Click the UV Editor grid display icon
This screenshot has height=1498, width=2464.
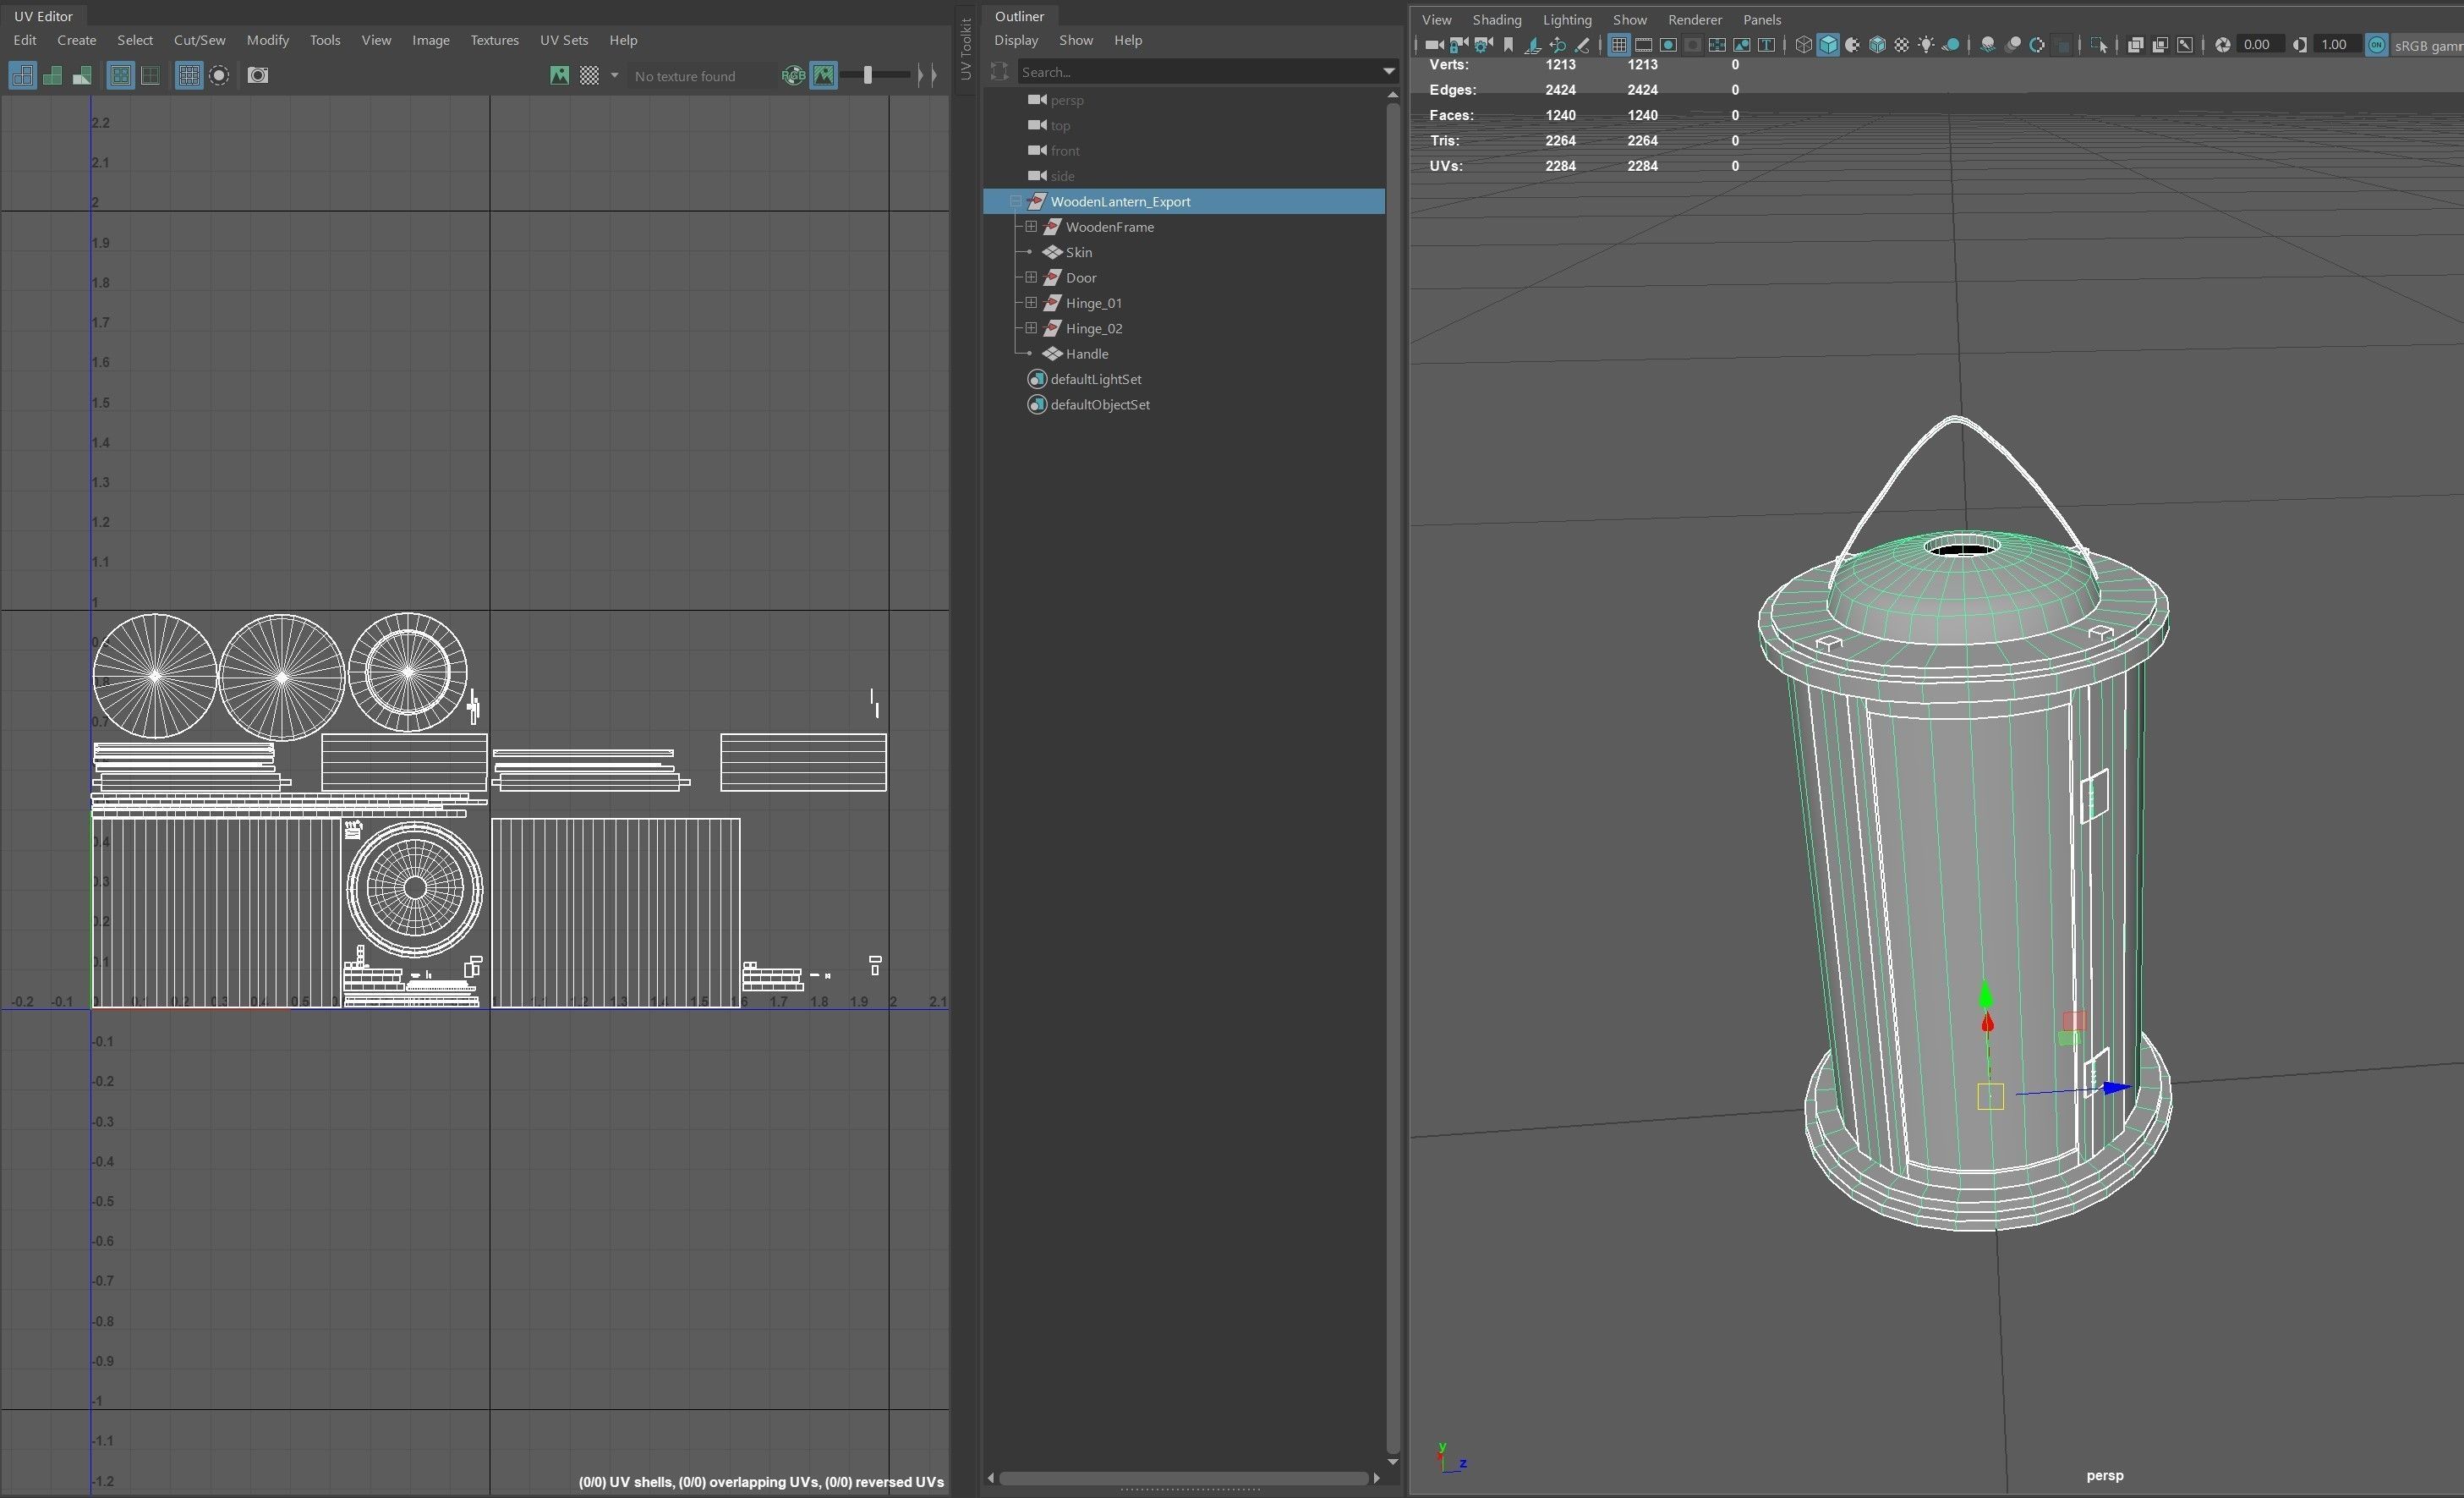click(188, 75)
